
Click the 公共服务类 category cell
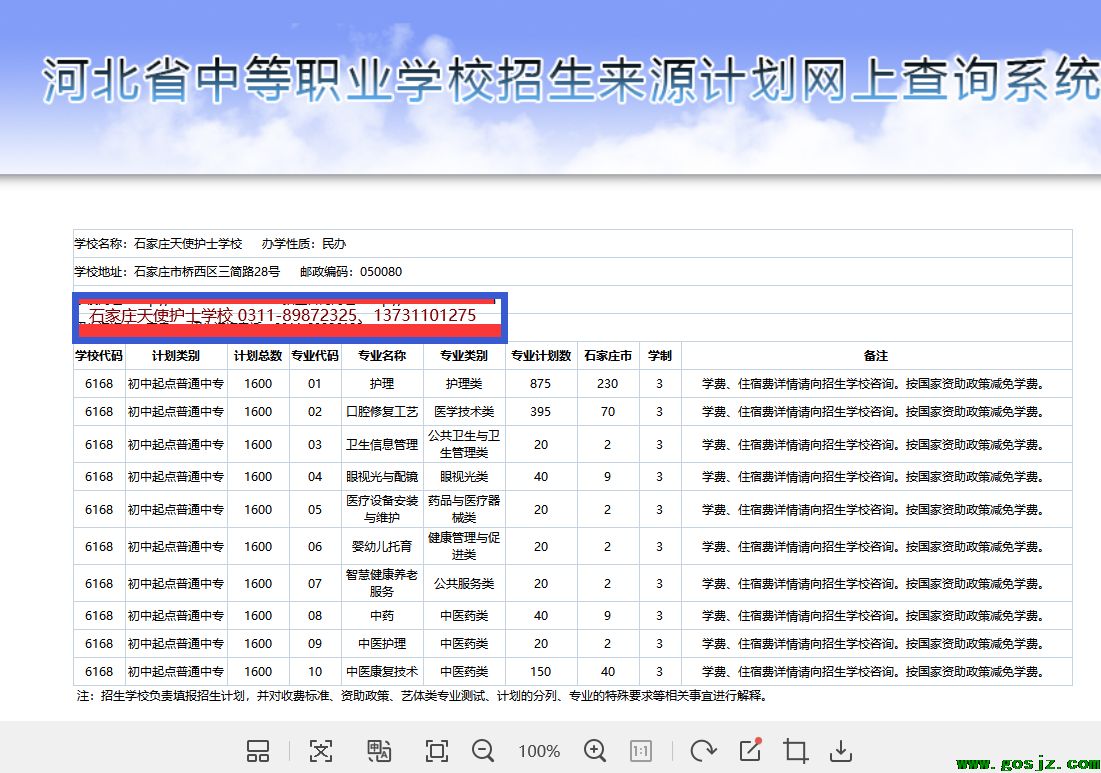pos(463,583)
